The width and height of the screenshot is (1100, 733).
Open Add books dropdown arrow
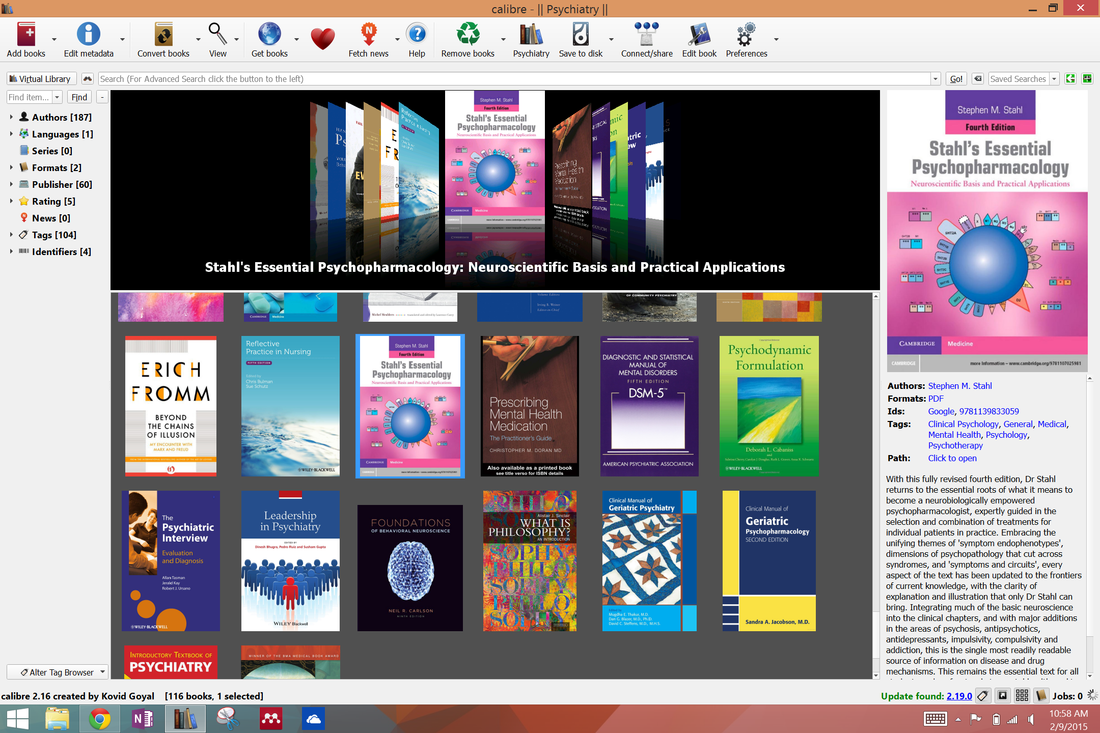pos(53,39)
